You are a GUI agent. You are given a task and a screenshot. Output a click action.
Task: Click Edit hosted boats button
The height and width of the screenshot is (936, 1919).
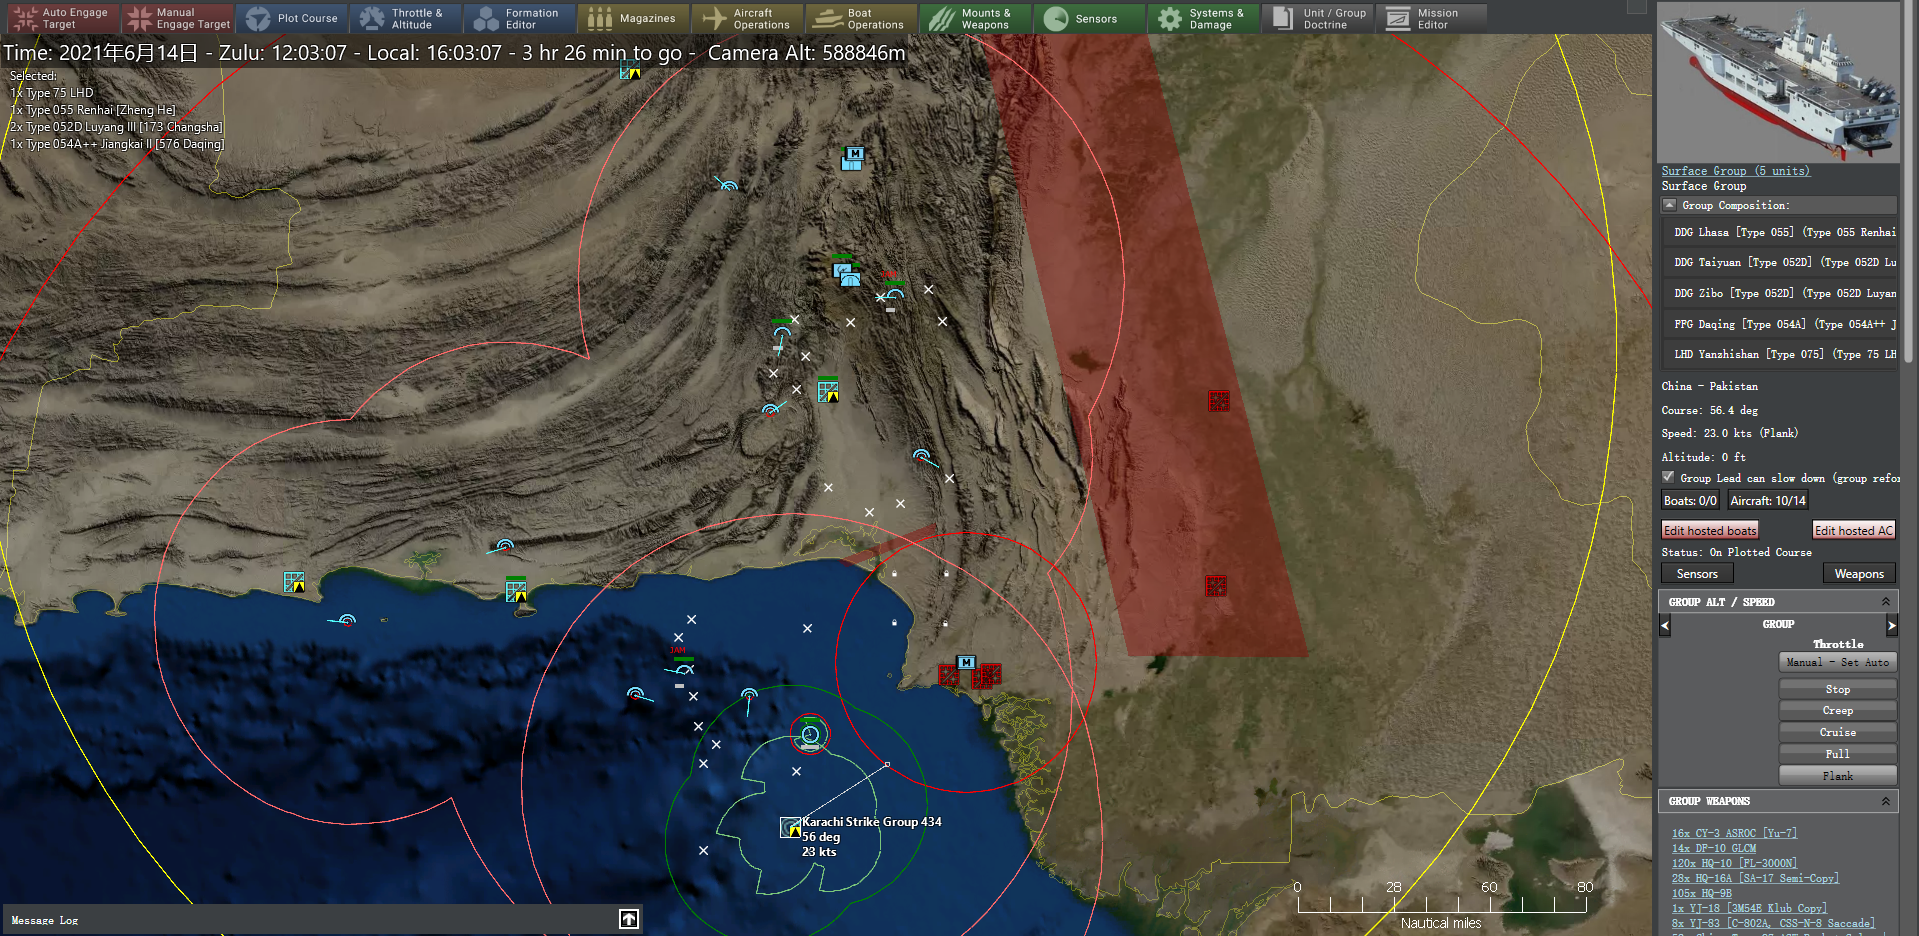(x=1710, y=531)
